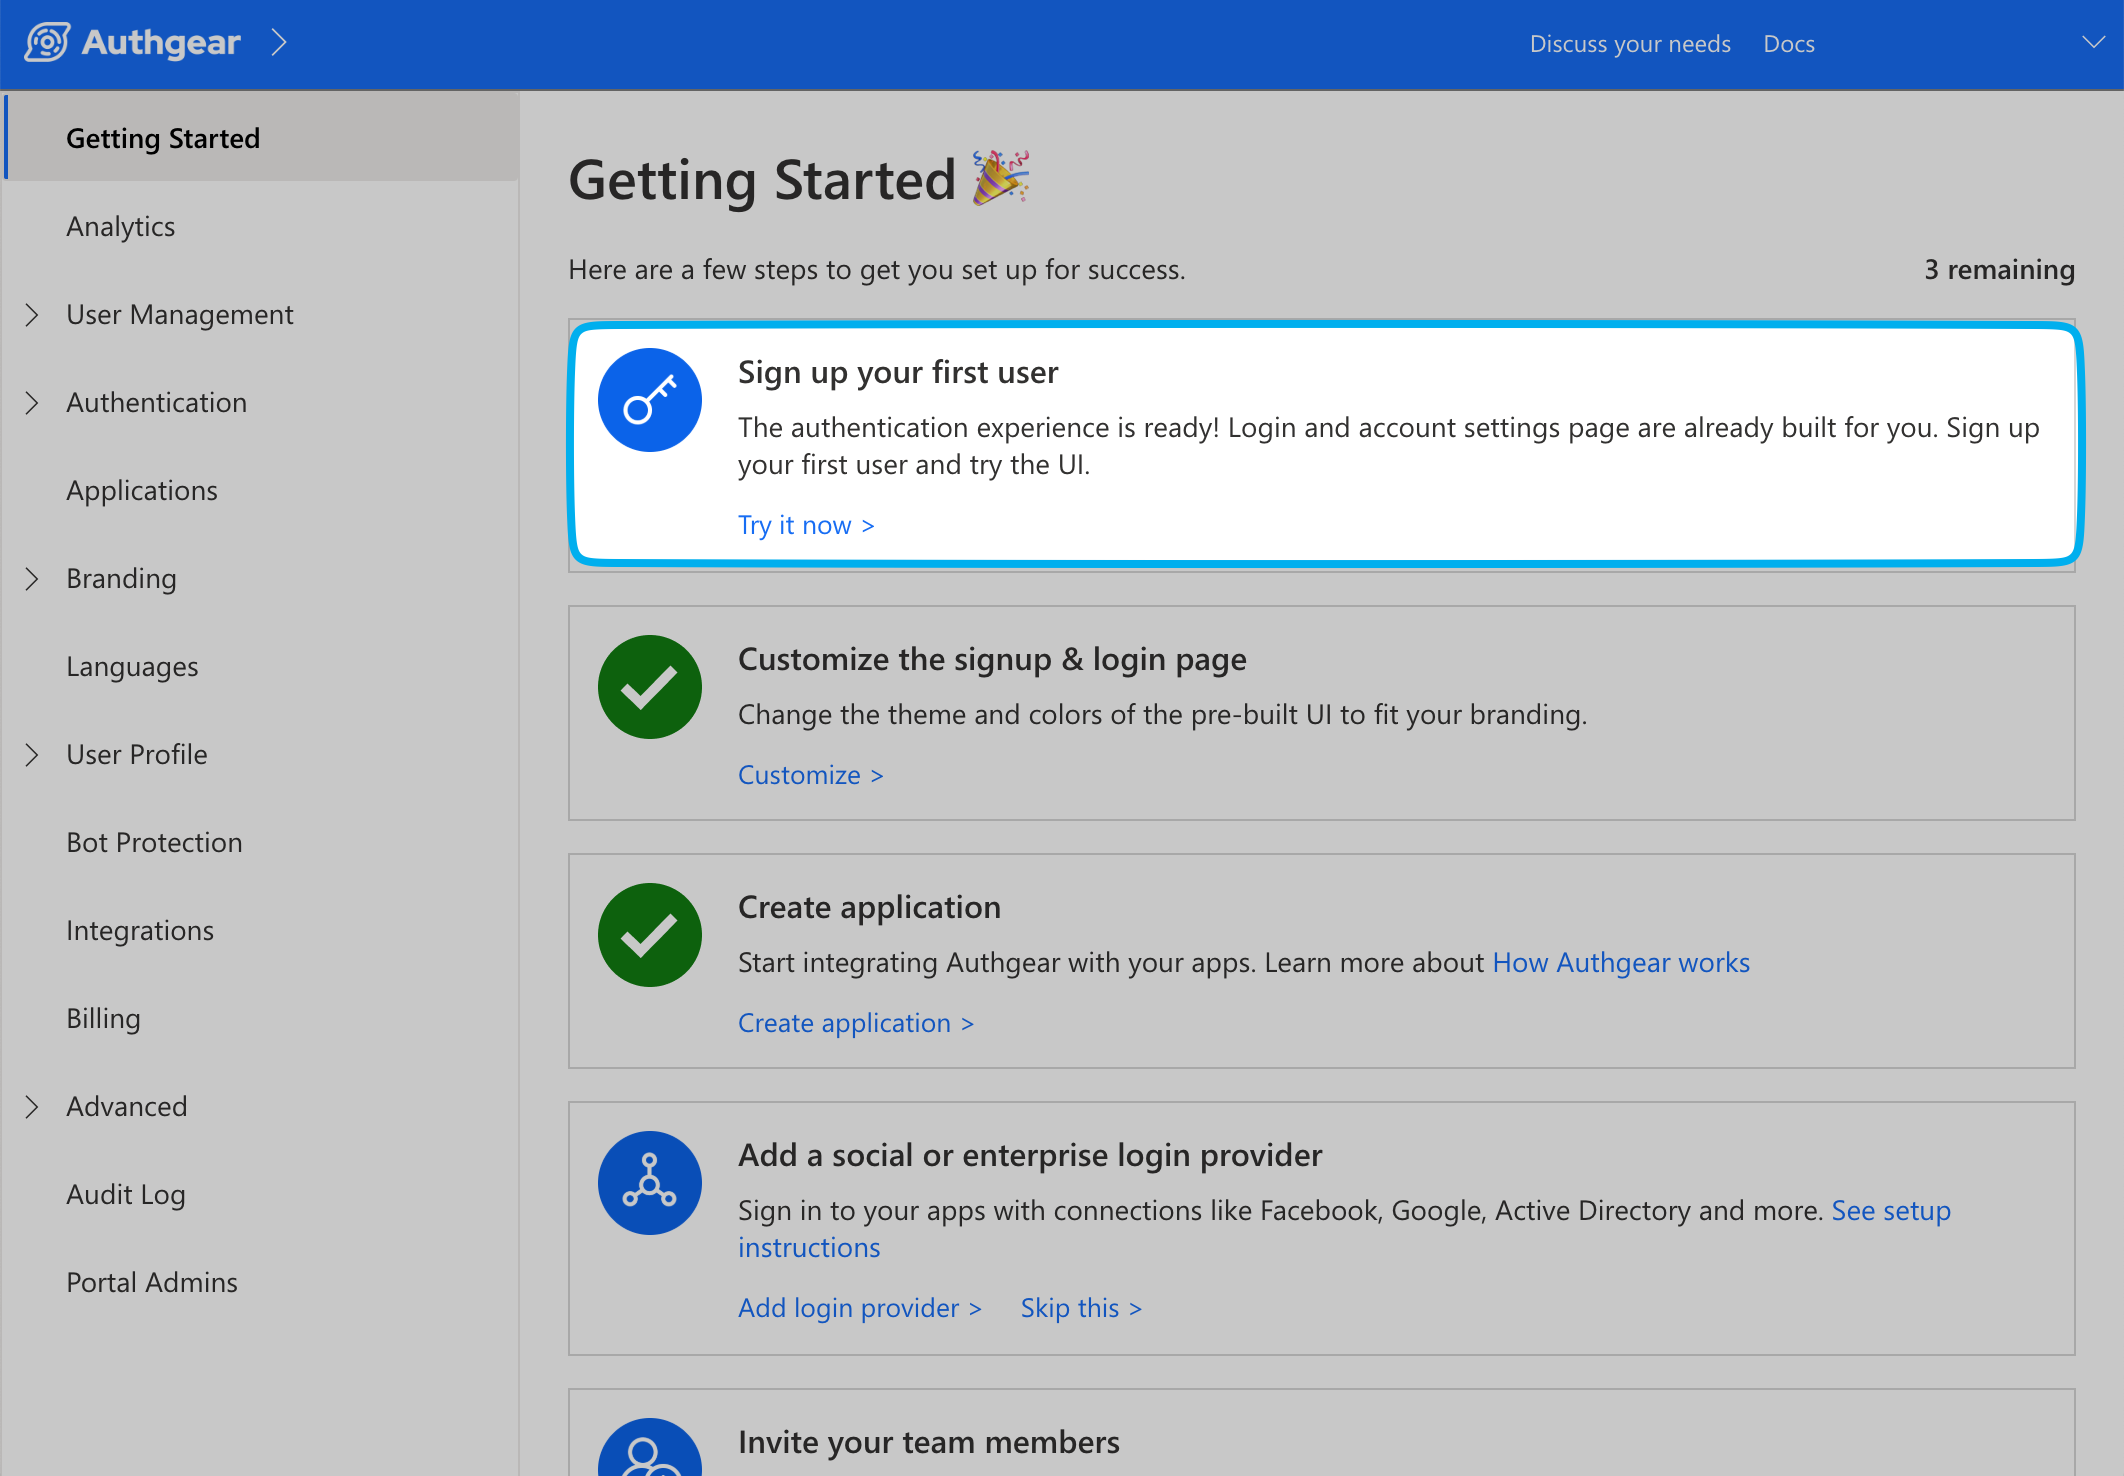Viewport: 2124px width, 1476px height.
Task: Click breadcrumb chevron next to Authgear
Action: [279, 43]
